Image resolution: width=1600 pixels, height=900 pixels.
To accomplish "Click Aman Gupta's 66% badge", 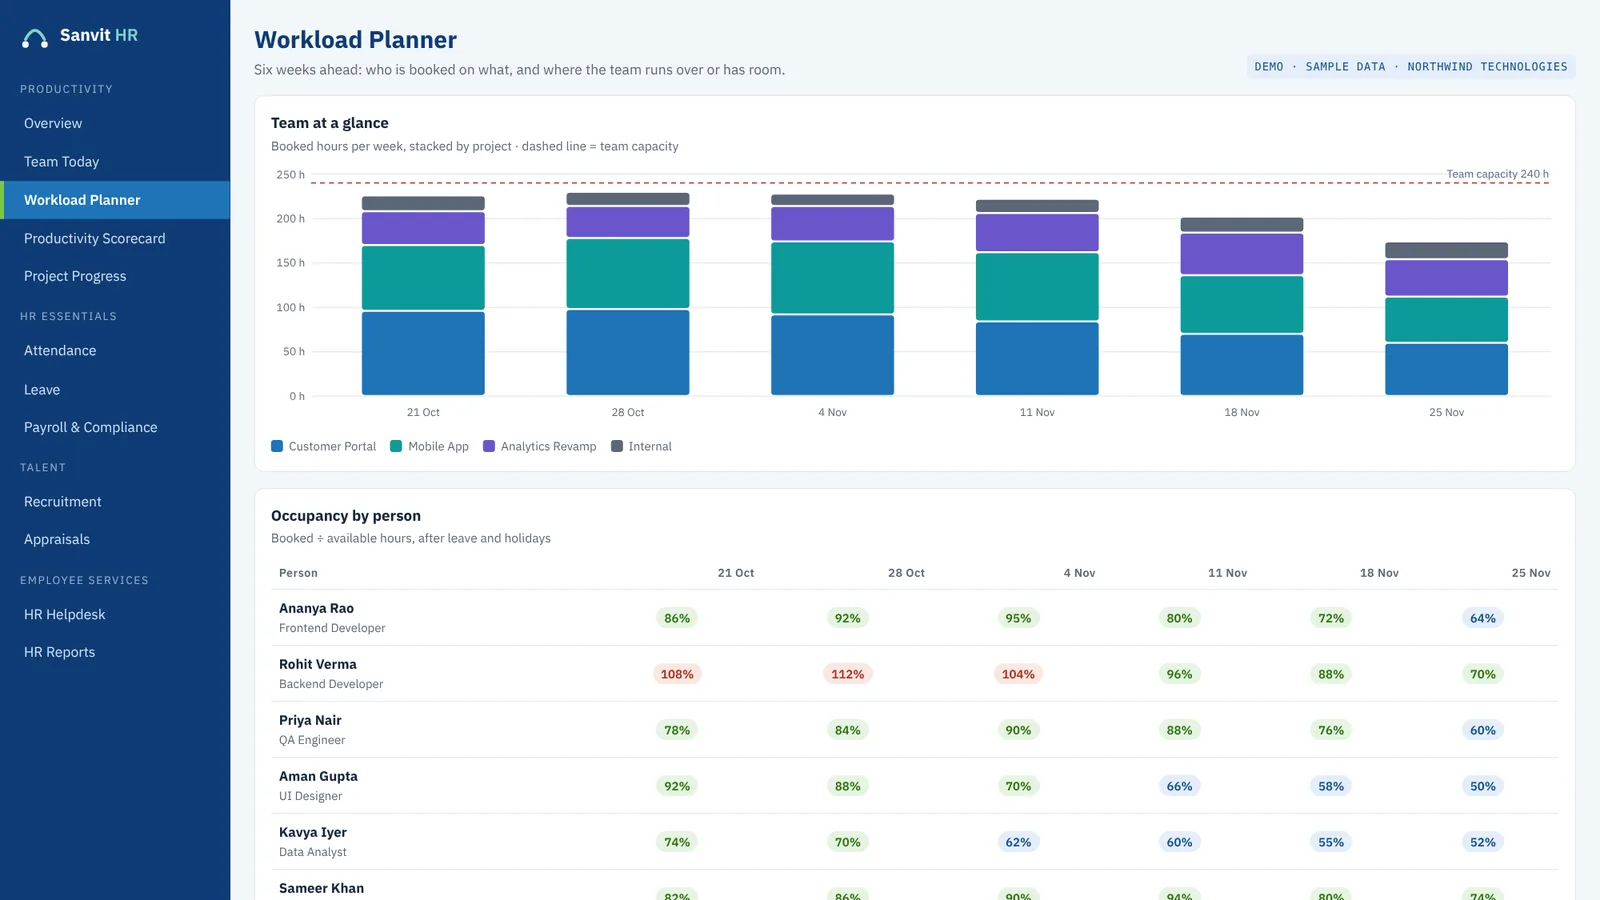I will click(1179, 786).
